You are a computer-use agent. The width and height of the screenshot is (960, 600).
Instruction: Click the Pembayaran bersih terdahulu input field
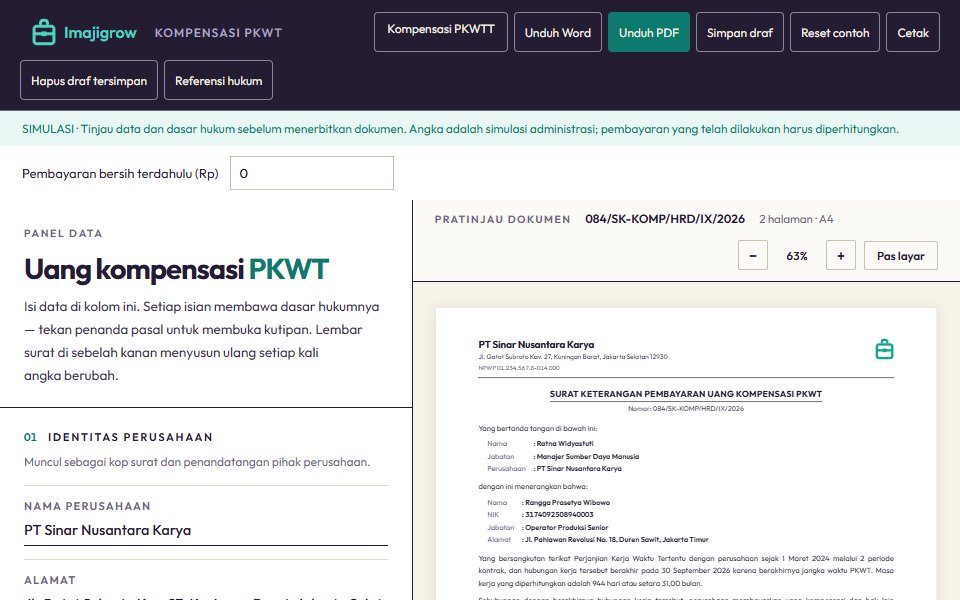point(312,173)
